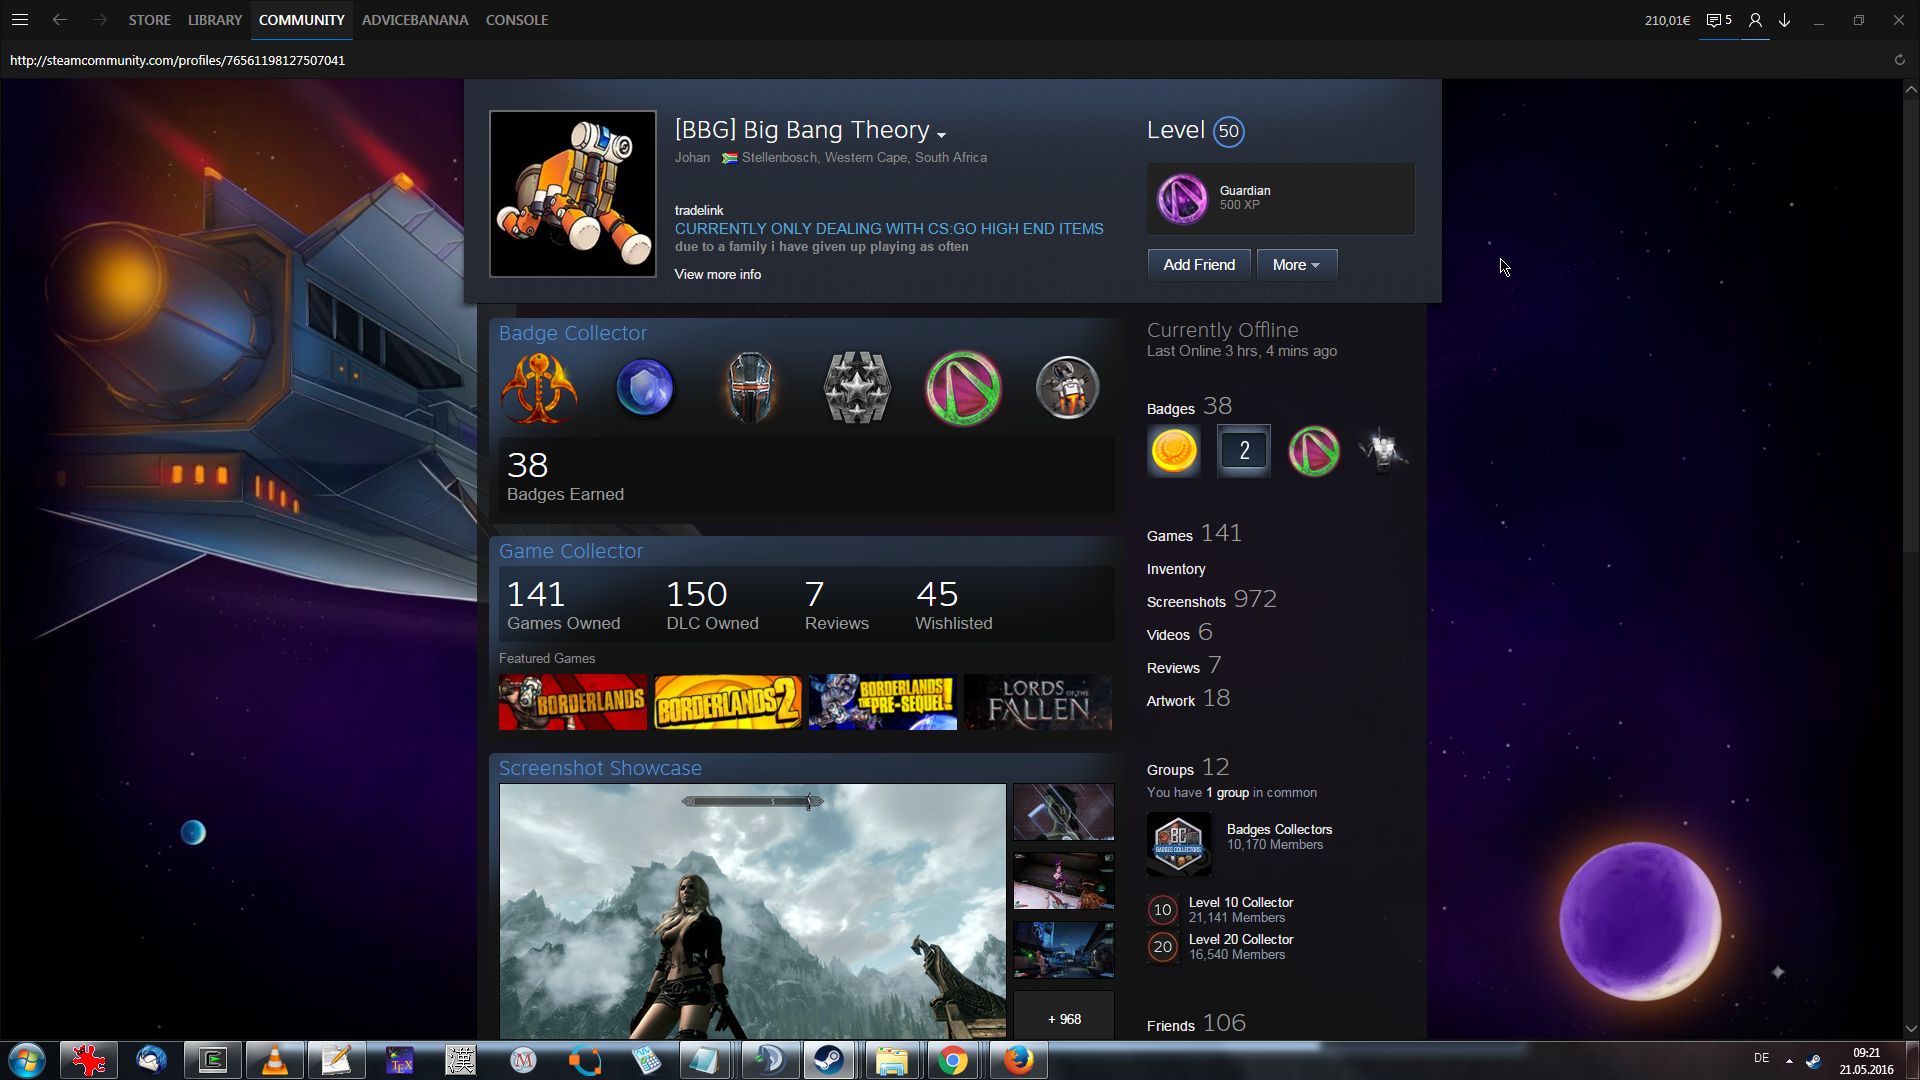Open the Guardian badge icon

1182,198
